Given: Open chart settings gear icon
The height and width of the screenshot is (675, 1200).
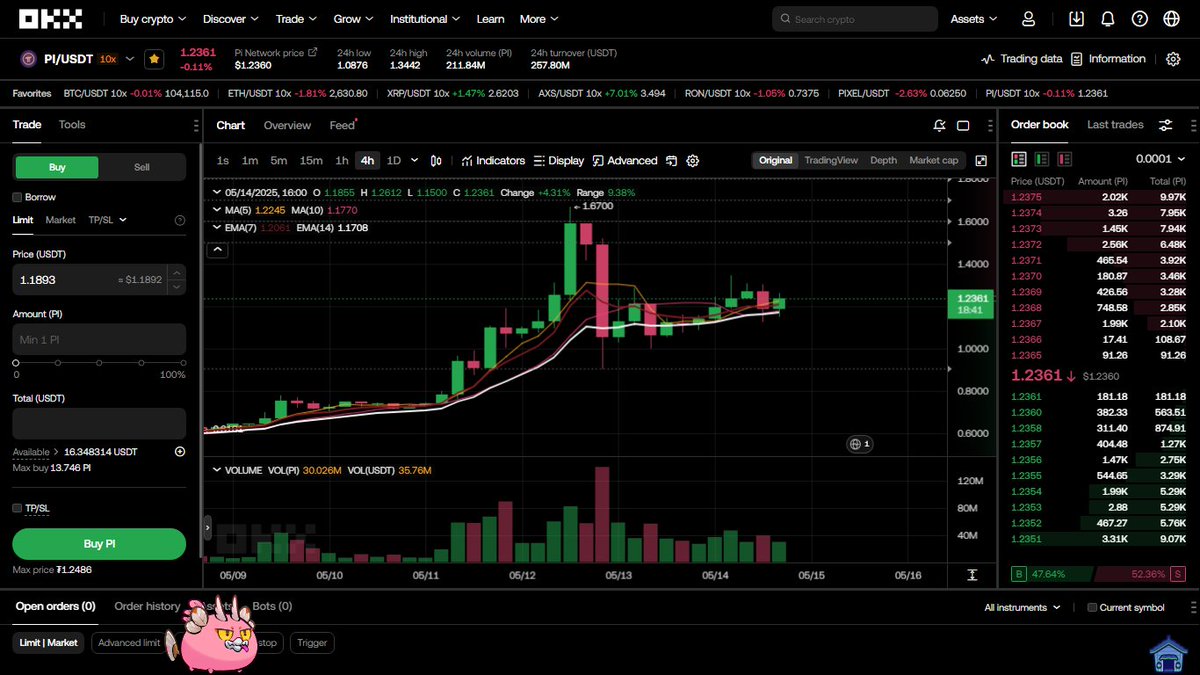Looking at the screenshot, I should point(693,160).
